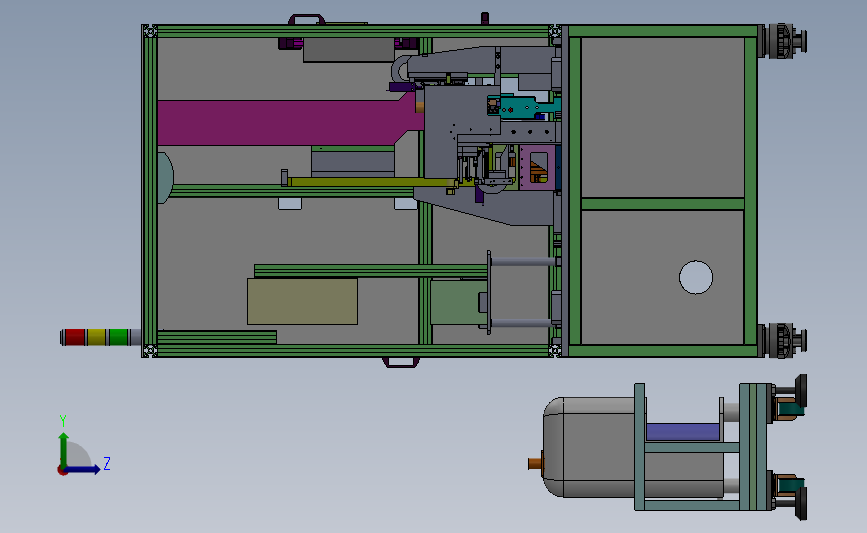The height and width of the screenshot is (533, 867).
Task: Select the semicircular part on left frame edge
Action: (x=165, y=178)
